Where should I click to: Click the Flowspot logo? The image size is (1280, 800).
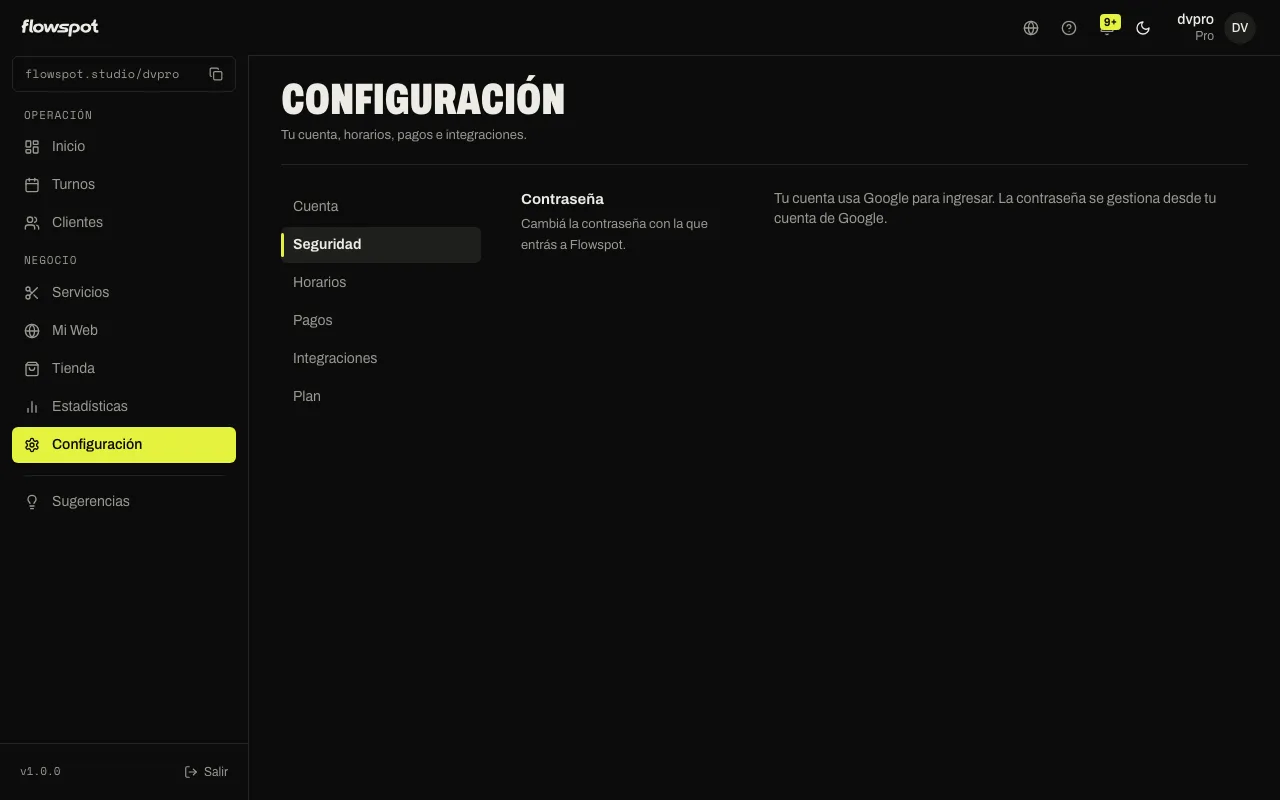(60, 28)
